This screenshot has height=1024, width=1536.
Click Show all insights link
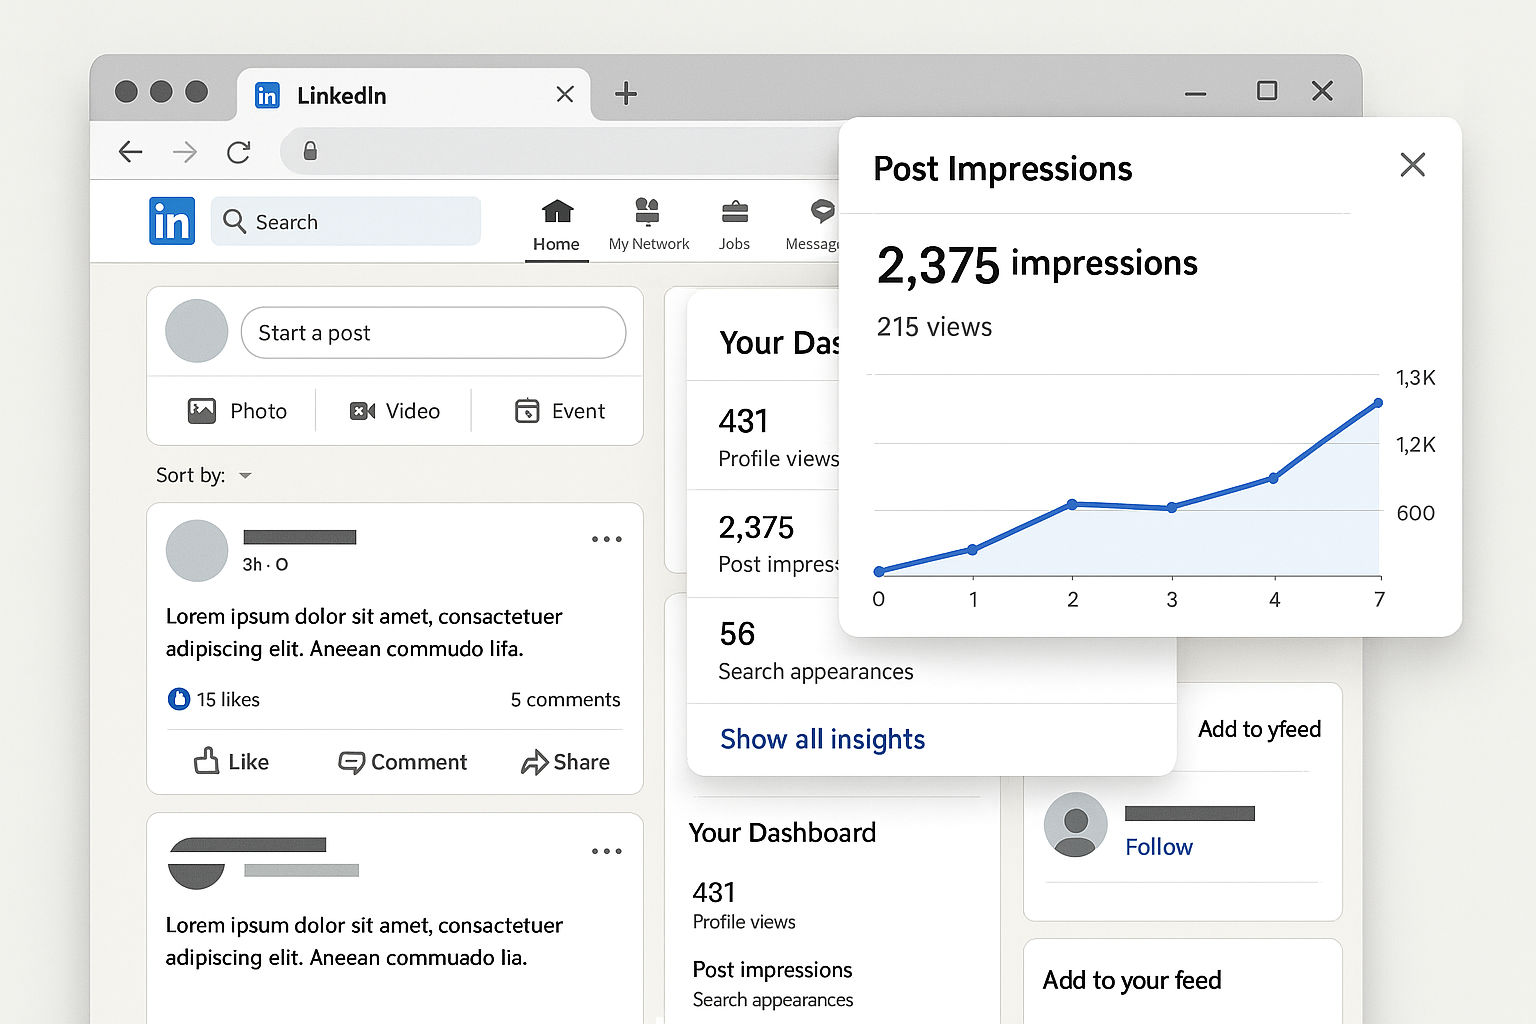click(822, 739)
